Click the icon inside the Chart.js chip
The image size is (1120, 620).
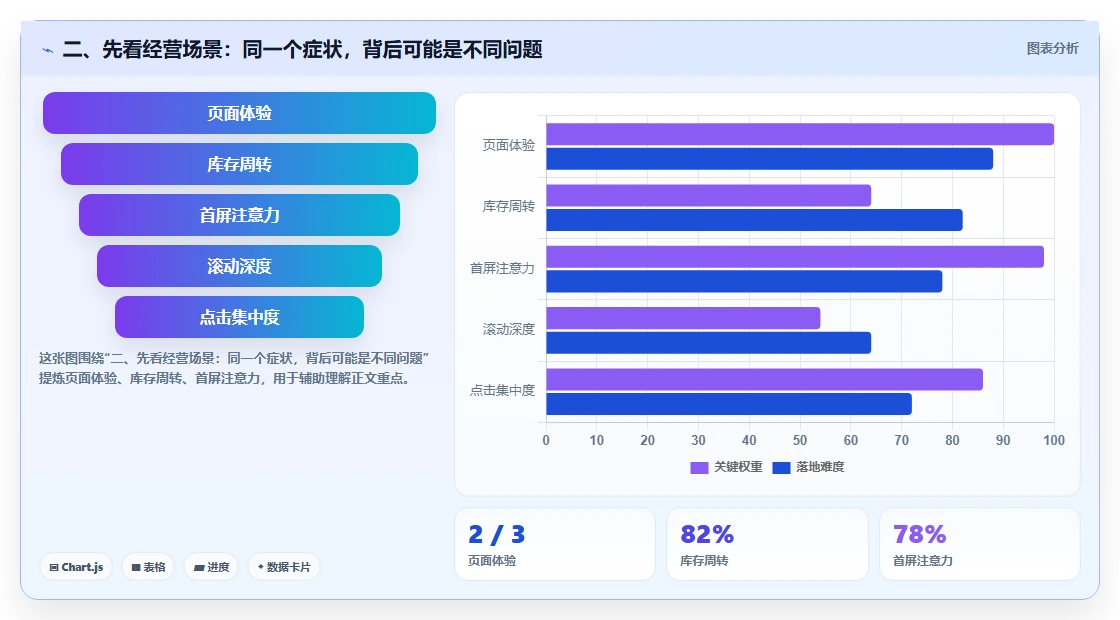[x=54, y=568]
